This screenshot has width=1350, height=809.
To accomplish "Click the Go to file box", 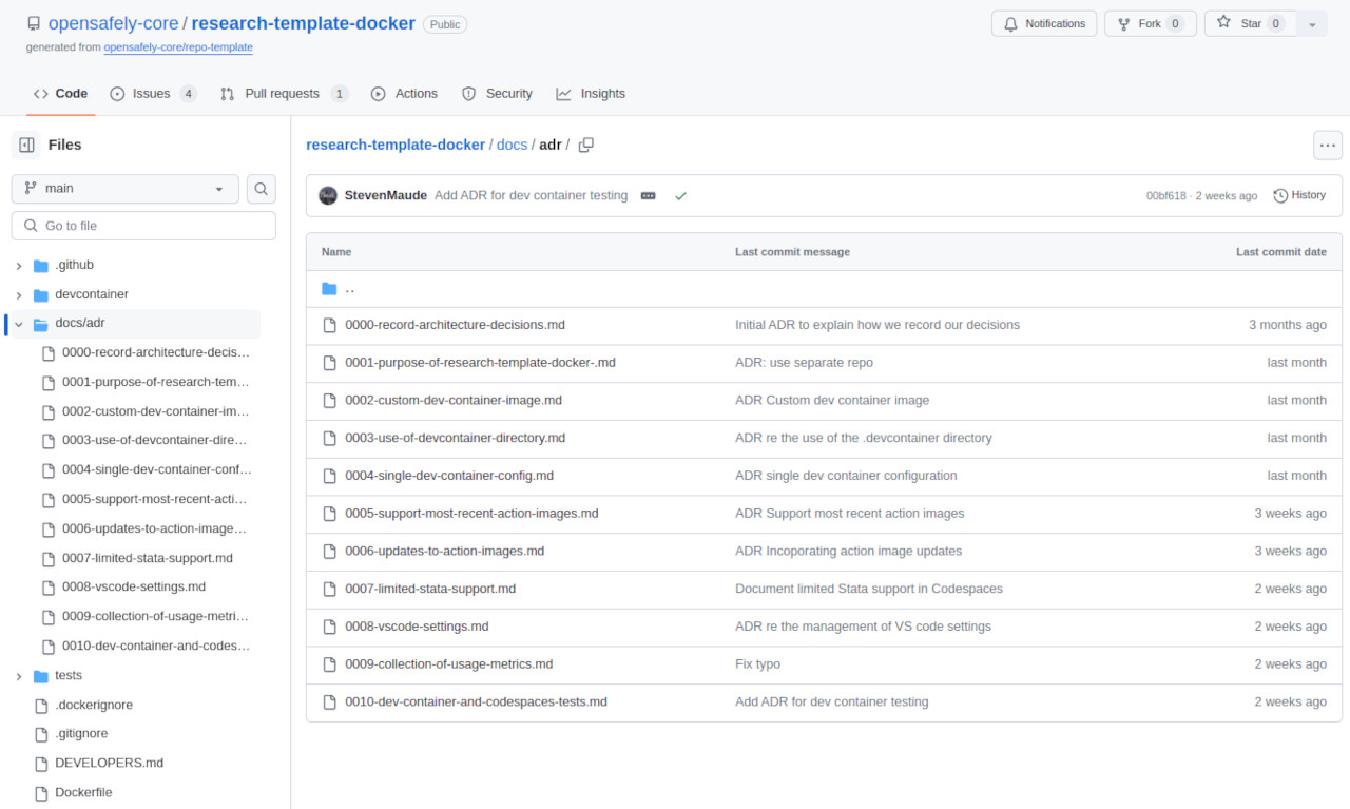I will [x=143, y=225].
